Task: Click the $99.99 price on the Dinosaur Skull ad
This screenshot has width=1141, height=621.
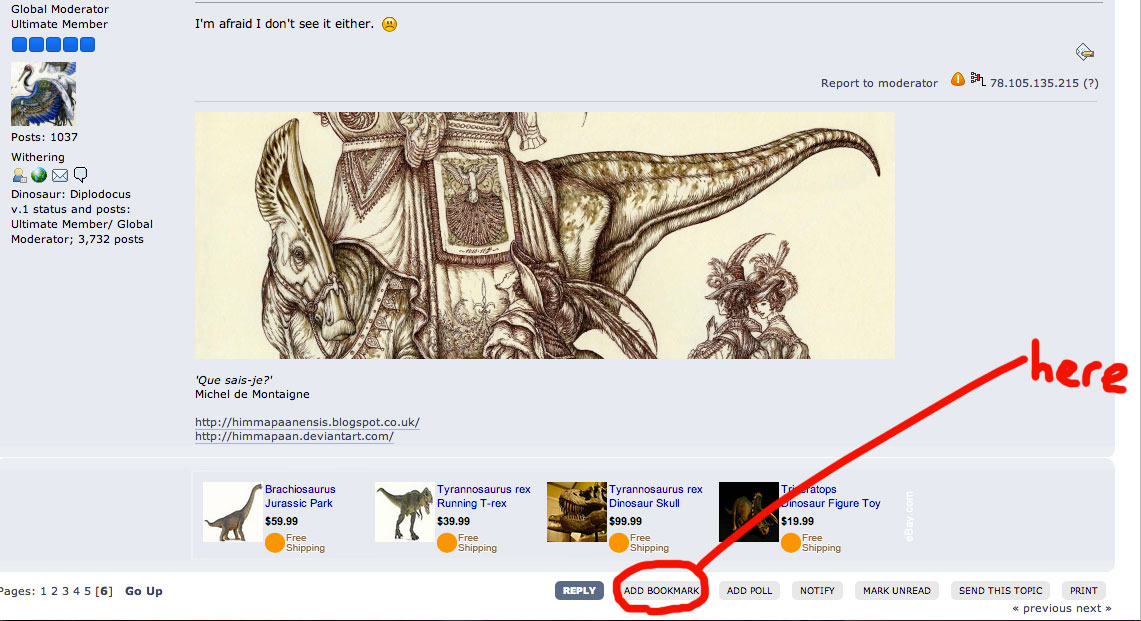Action: pos(626,521)
